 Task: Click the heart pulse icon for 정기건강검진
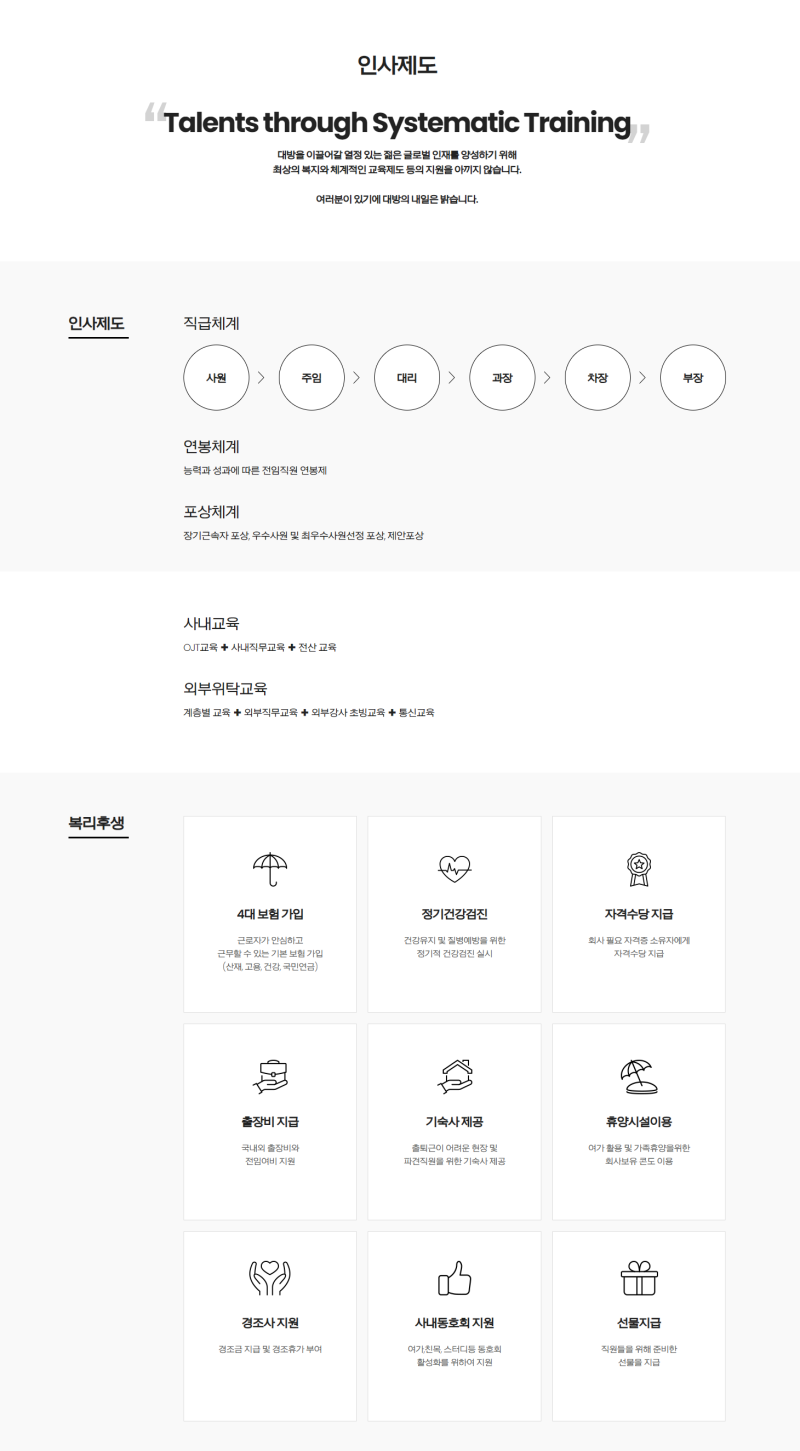point(454,869)
